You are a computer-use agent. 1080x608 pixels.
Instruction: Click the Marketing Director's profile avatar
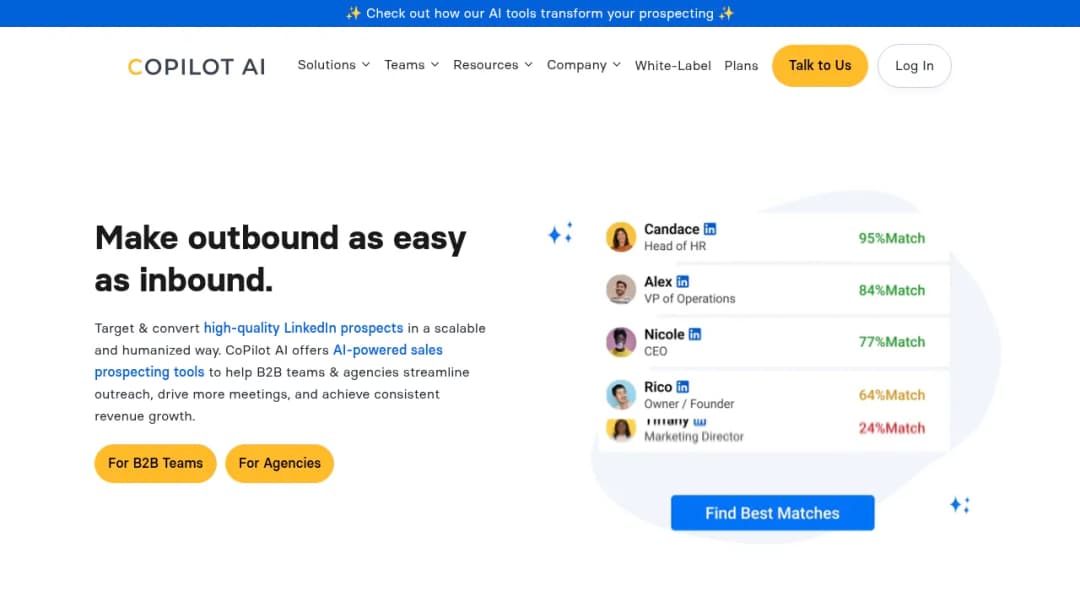pos(621,429)
